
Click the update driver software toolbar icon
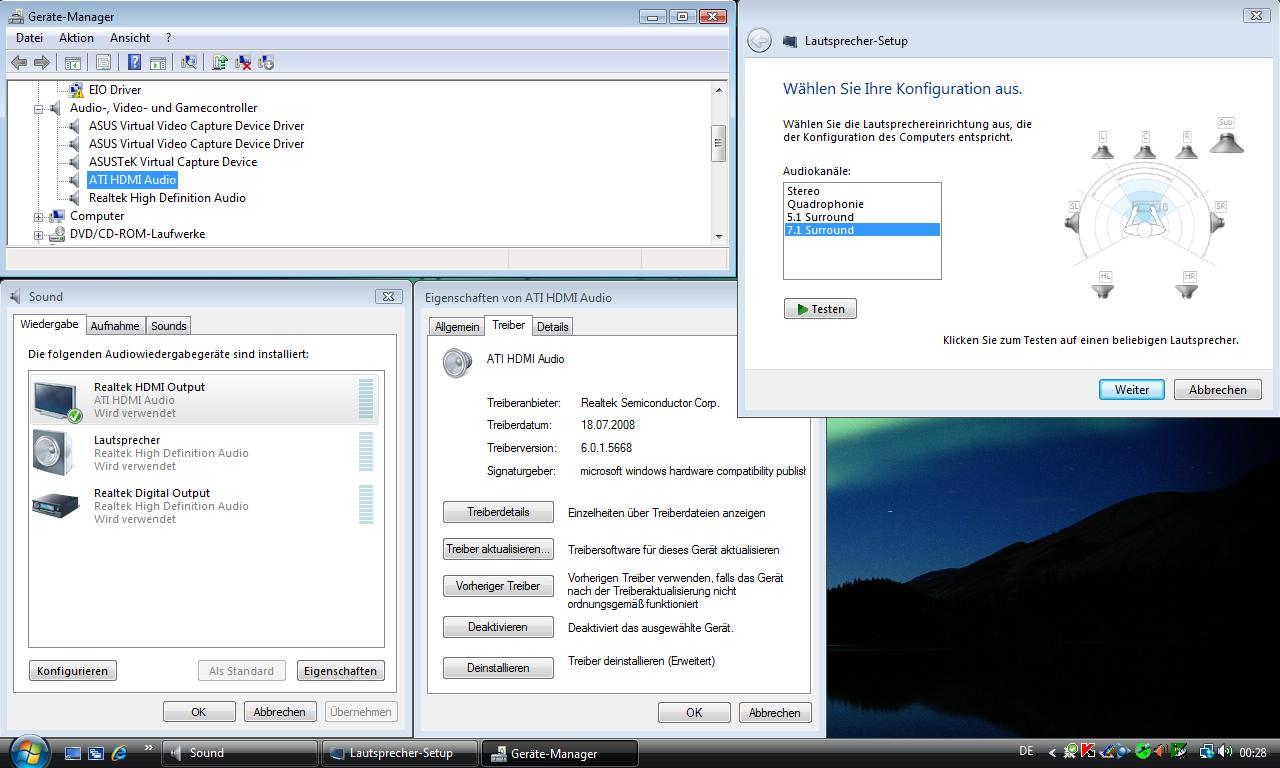click(220, 63)
